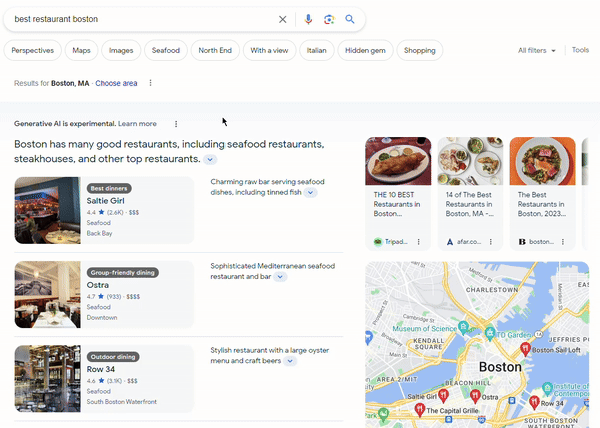Viewport: 600px width, 428px height.
Task: Click TD Garden map marker
Action: pyautogui.click(x=490, y=333)
